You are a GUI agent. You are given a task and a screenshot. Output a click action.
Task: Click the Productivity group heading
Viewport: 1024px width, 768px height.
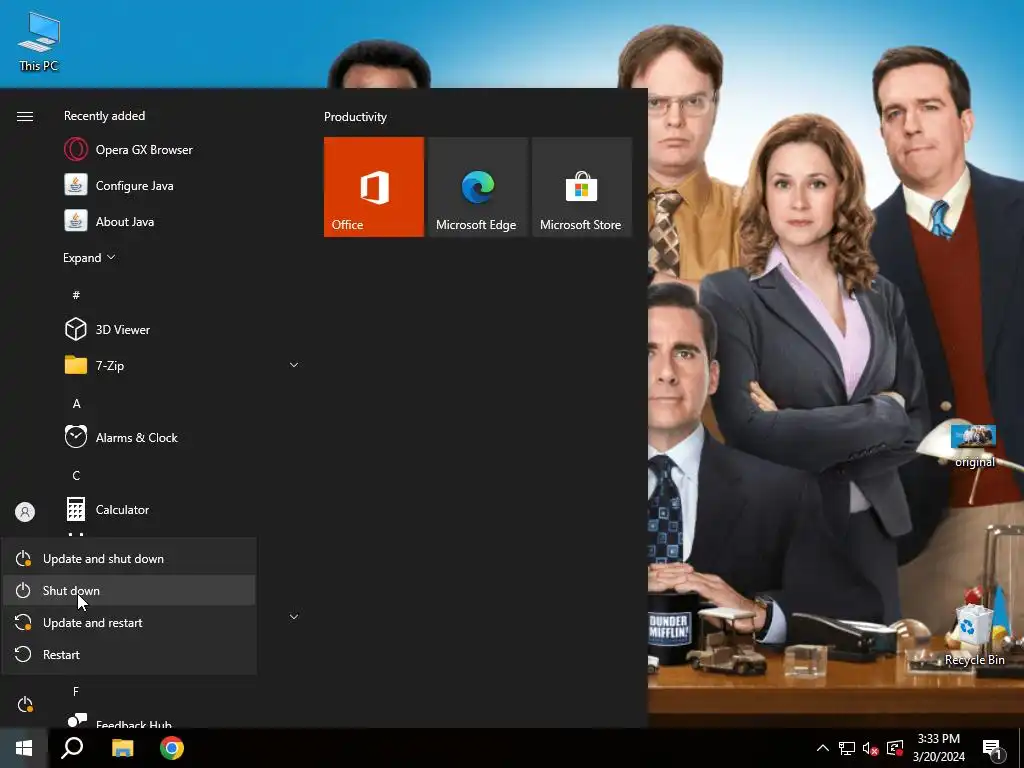tap(355, 117)
